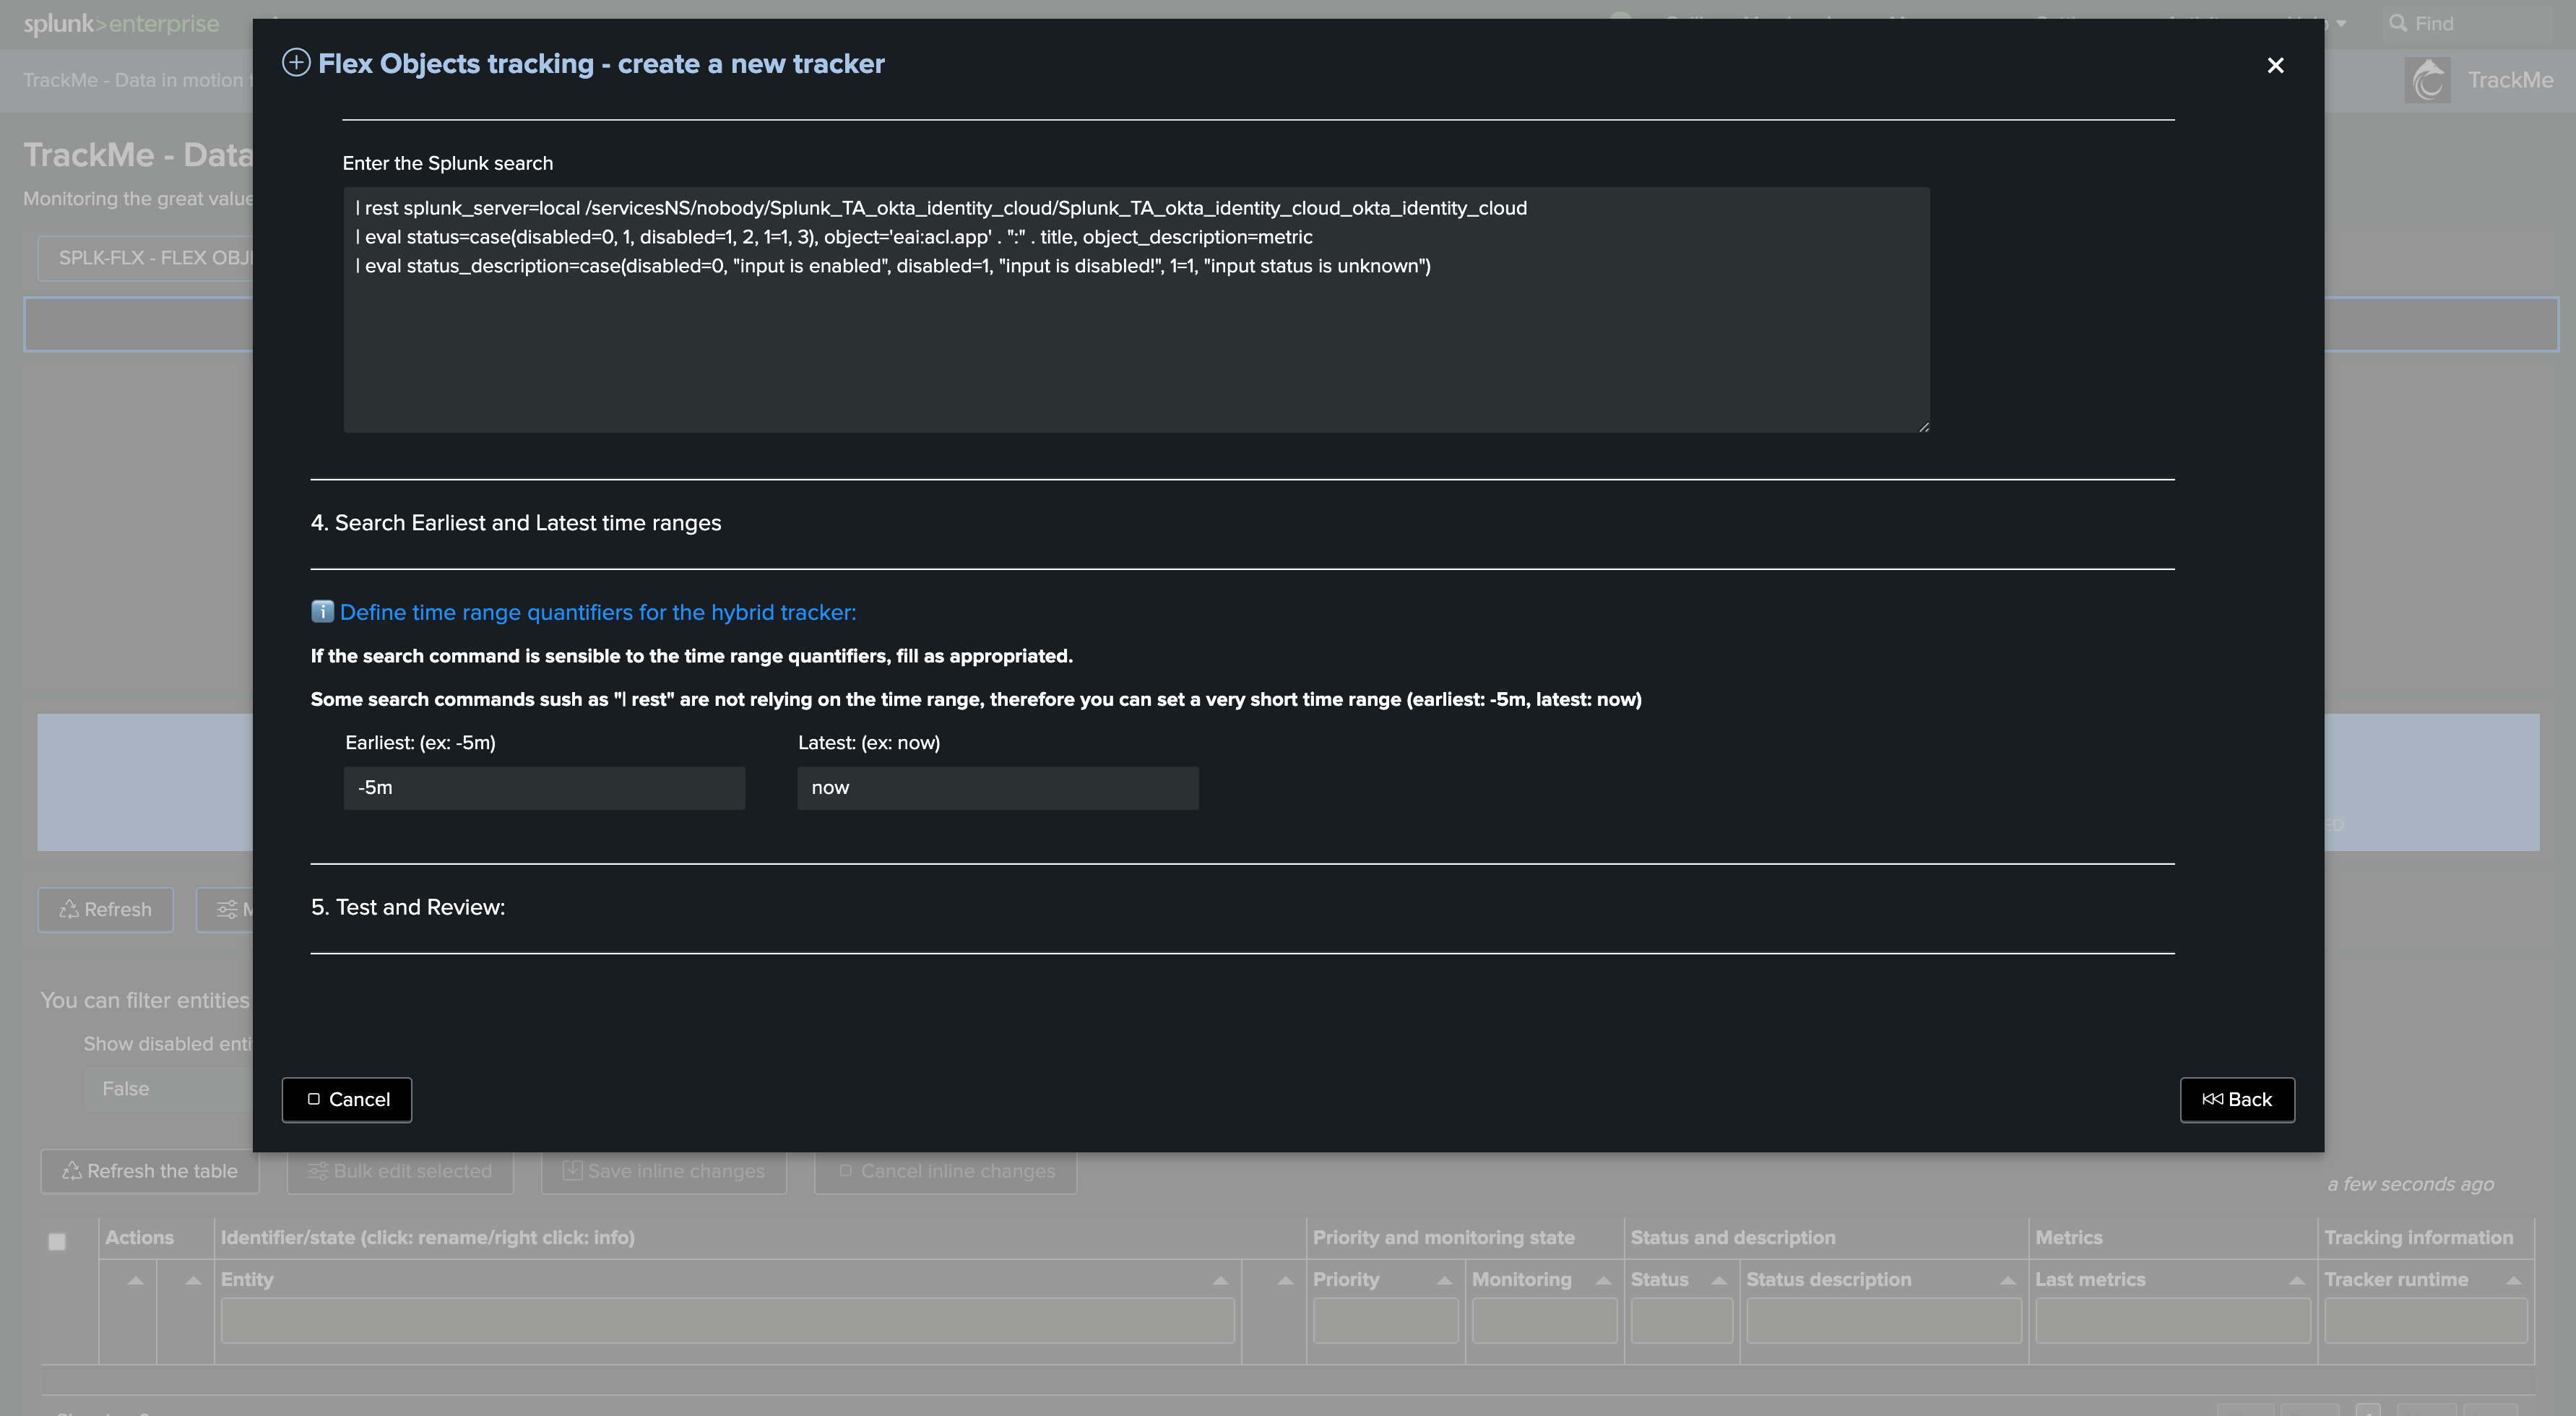Click the Define time range quantifiers heading text

click(598, 612)
